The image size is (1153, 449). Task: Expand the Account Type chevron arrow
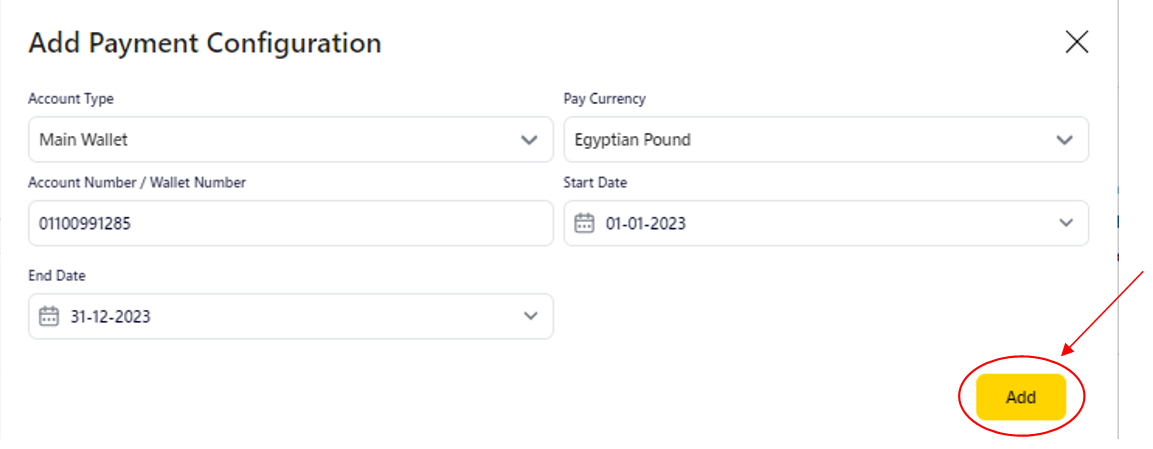[530, 140]
